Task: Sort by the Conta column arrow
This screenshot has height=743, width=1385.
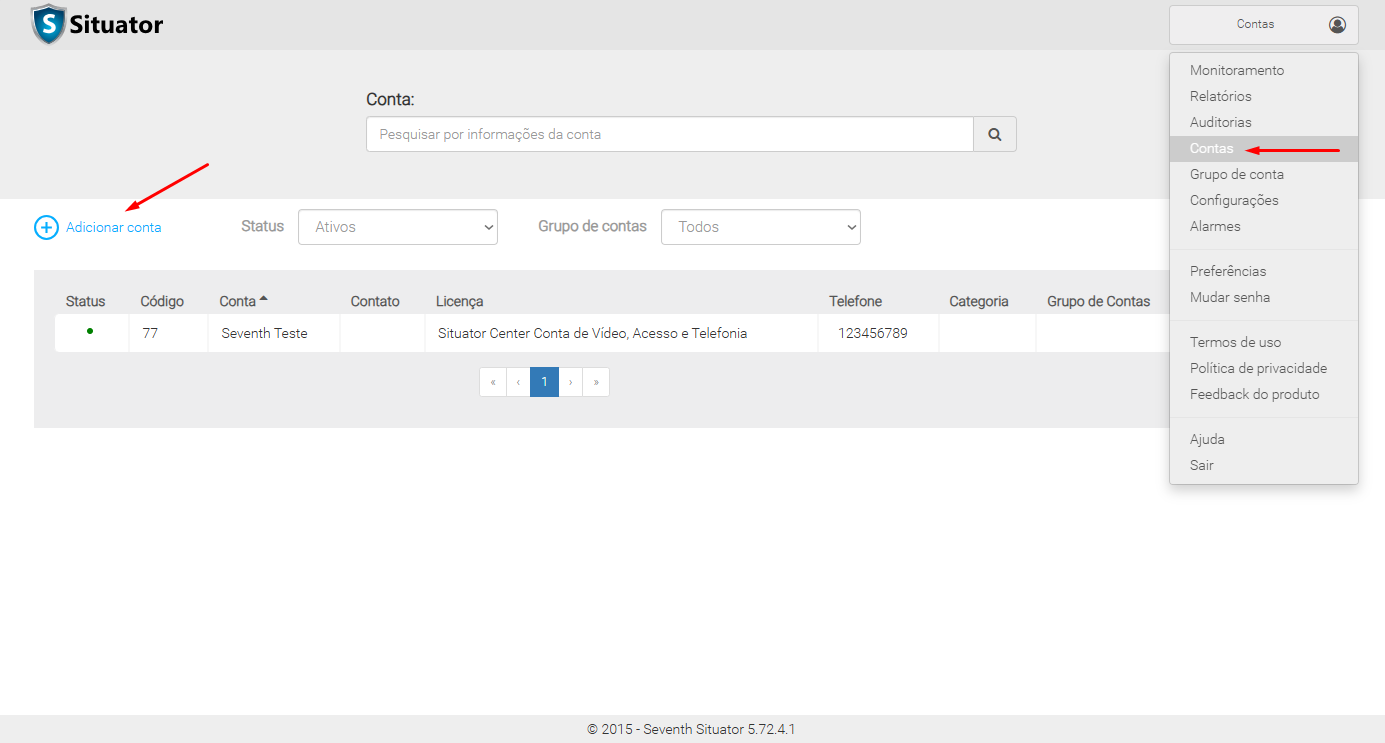Action: click(263, 299)
